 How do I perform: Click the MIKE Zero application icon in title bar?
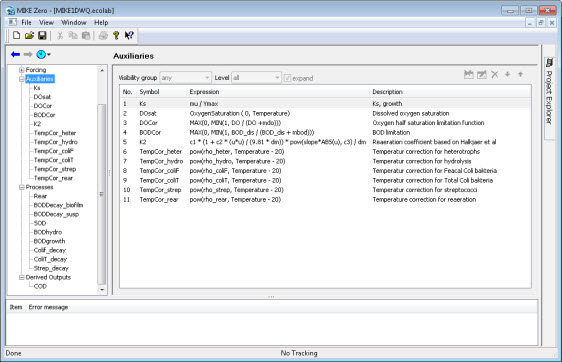(10, 10)
